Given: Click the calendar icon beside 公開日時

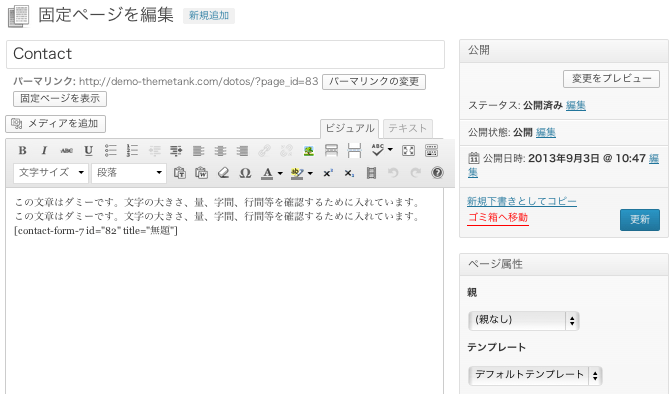Looking at the screenshot, I should click(x=474, y=158).
